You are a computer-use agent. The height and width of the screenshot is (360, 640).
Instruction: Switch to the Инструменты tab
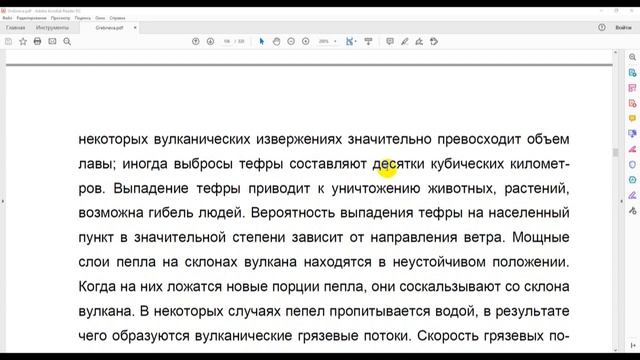52,28
